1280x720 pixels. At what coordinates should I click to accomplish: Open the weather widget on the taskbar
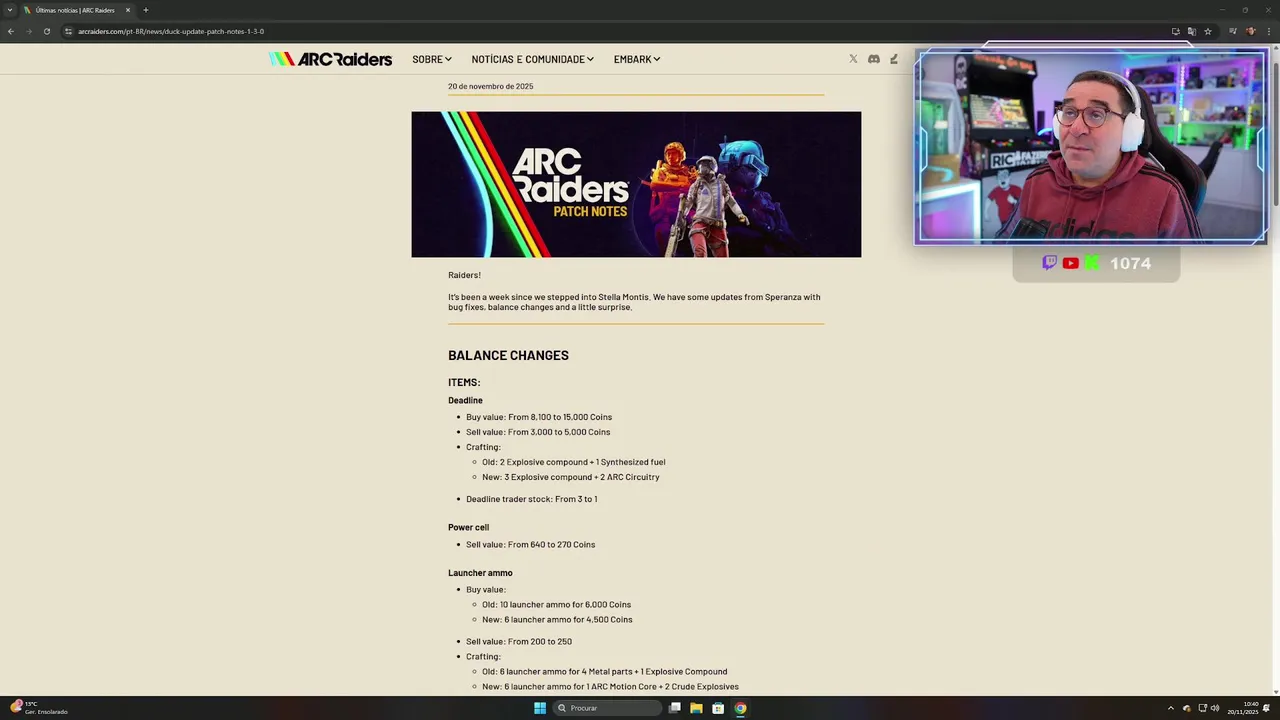pyautogui.click(x=38, y=708)
